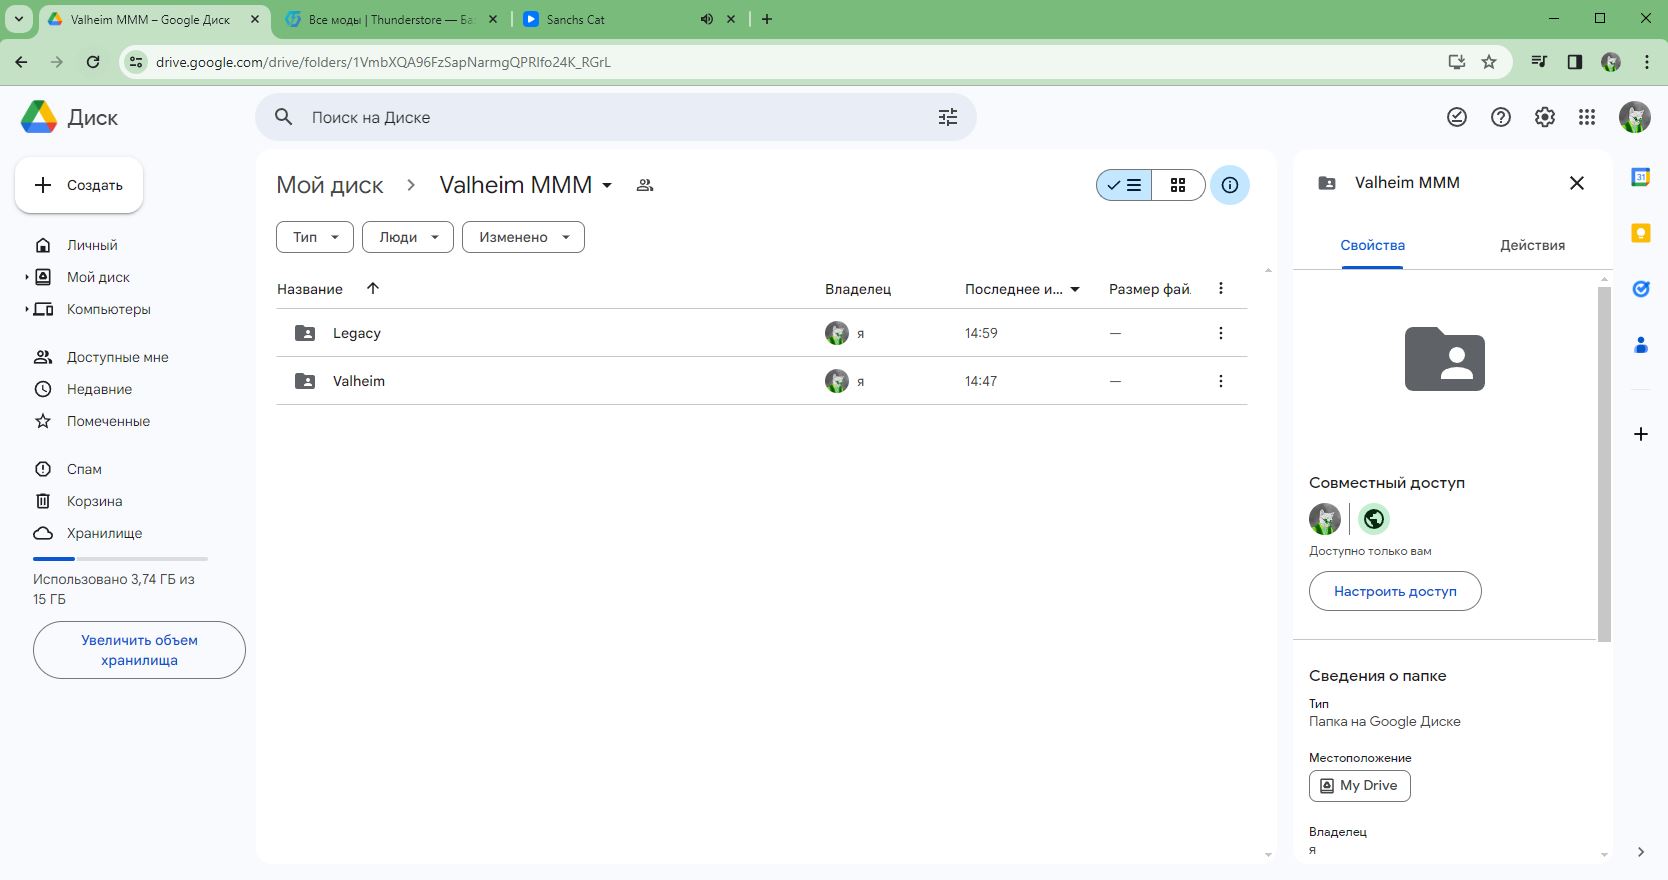1668x880 pixels.
Task: Click the storage usage progress bar
Action: [120, 558]
